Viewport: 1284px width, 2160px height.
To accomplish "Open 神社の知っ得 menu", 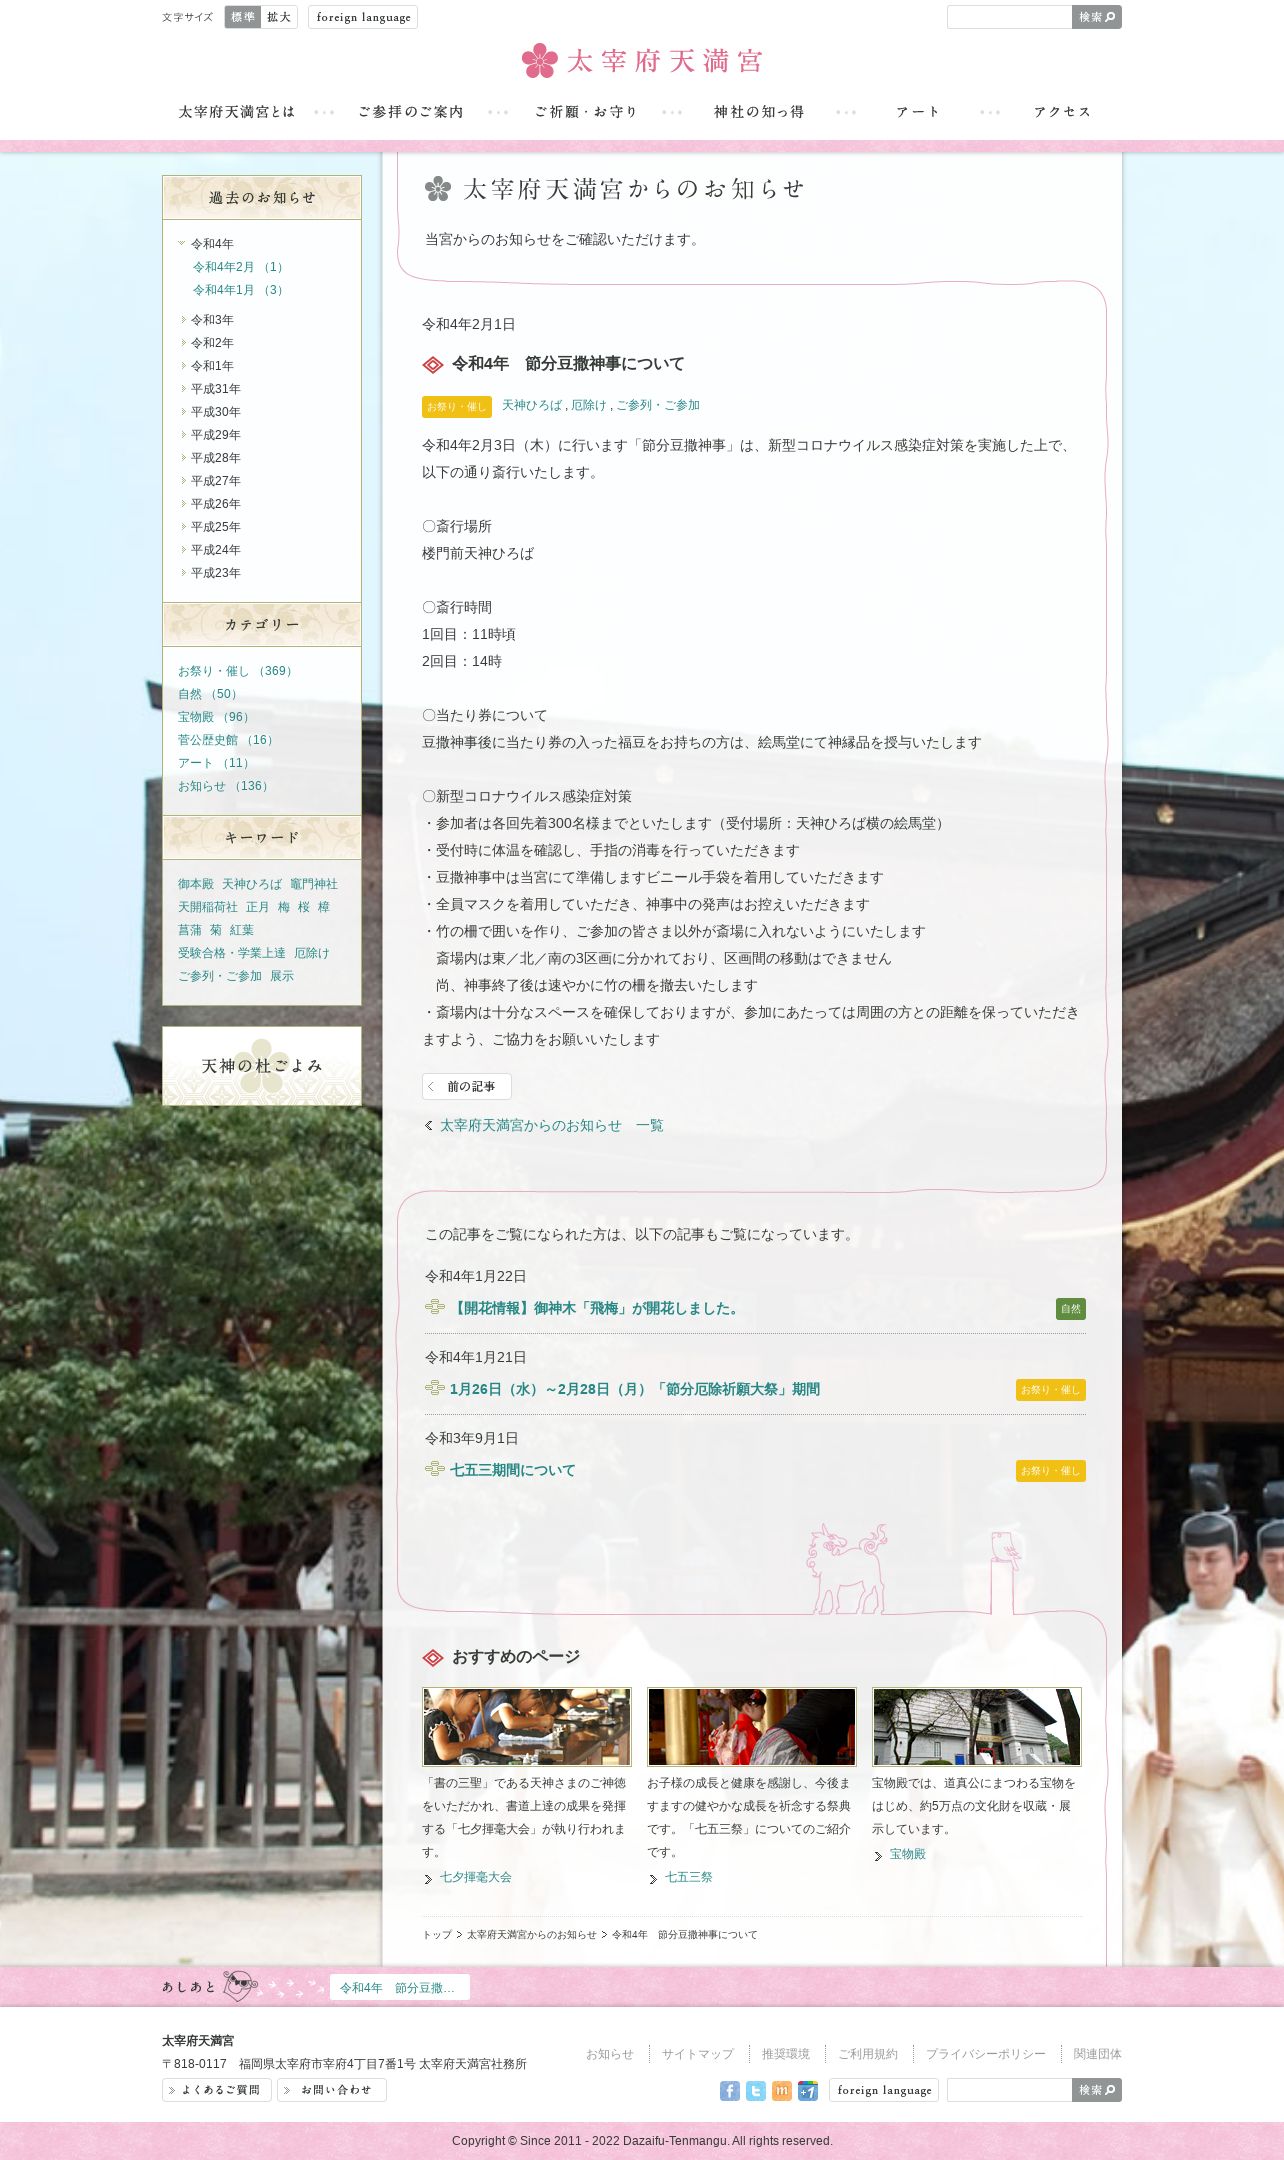I will [x=759, y=112].
